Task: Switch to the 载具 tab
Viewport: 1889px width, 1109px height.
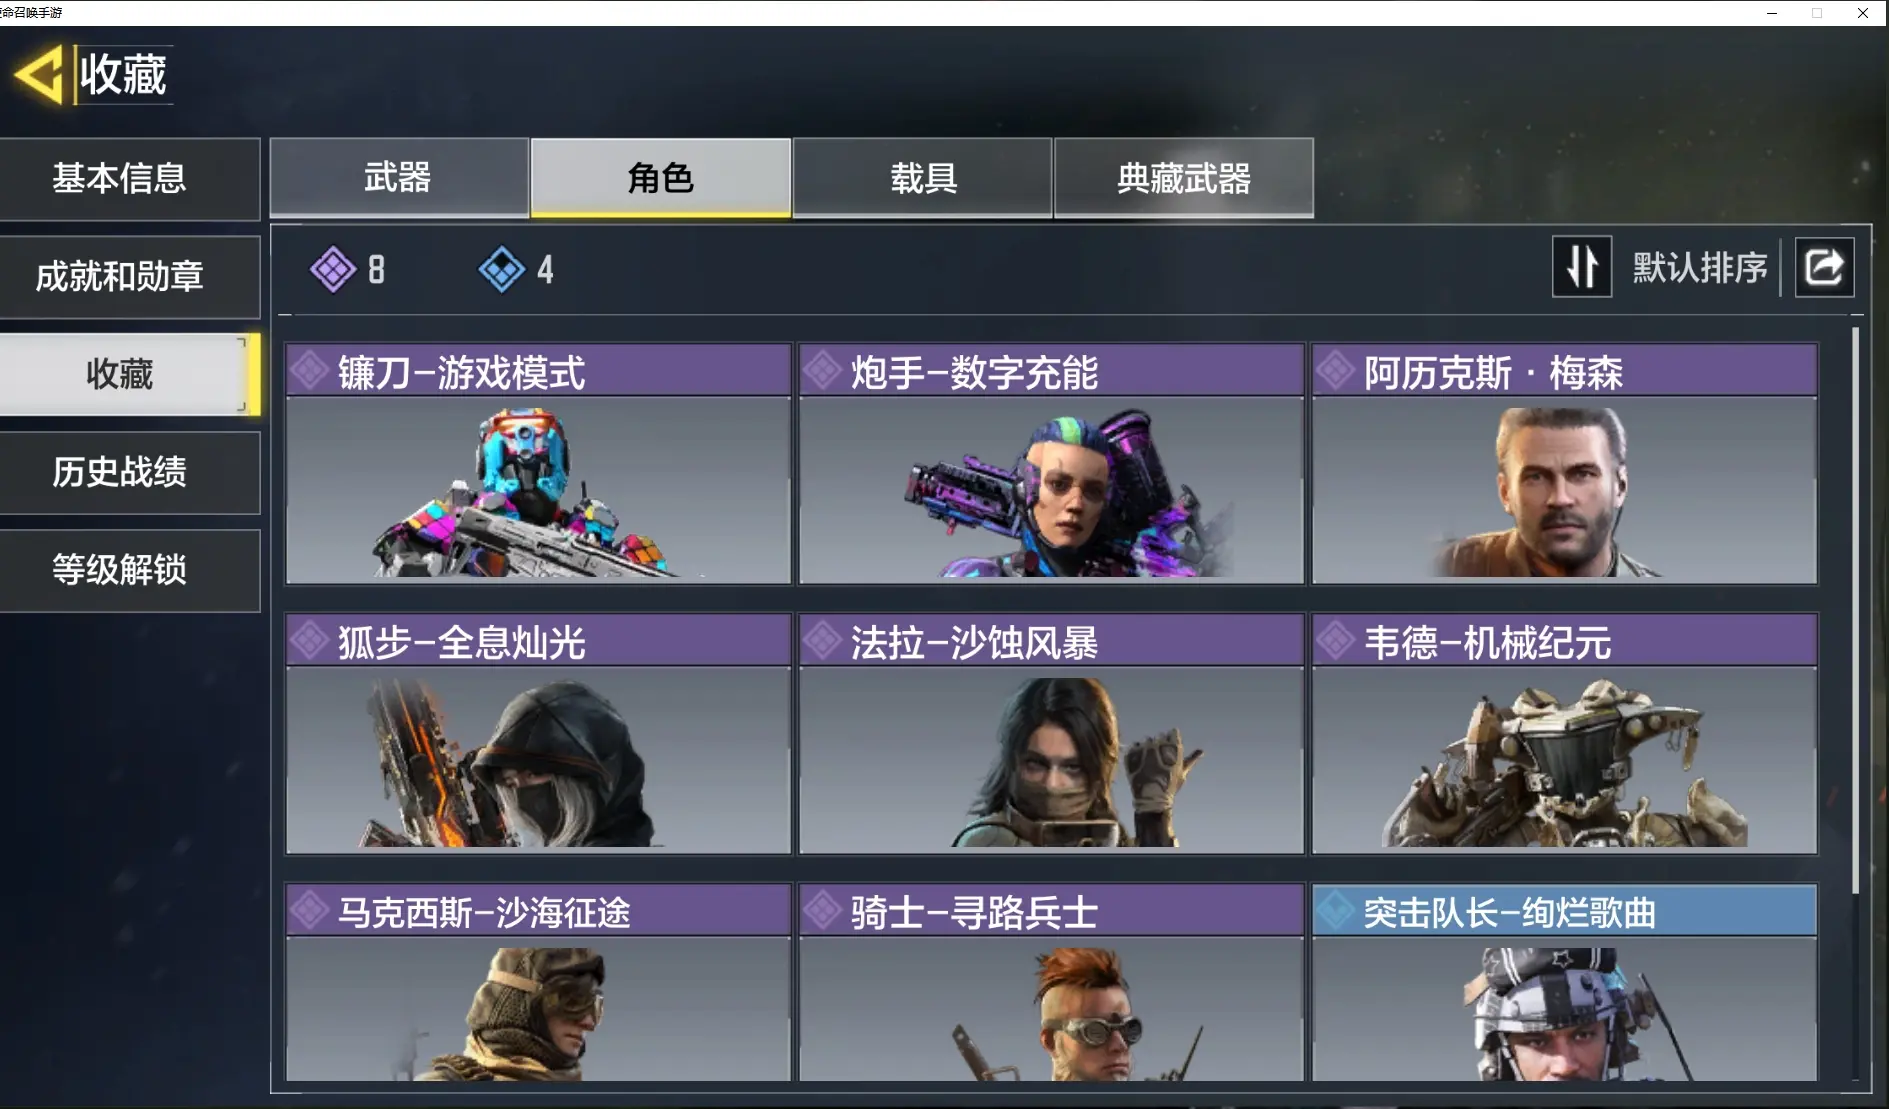Action: (x=922, y=178)
